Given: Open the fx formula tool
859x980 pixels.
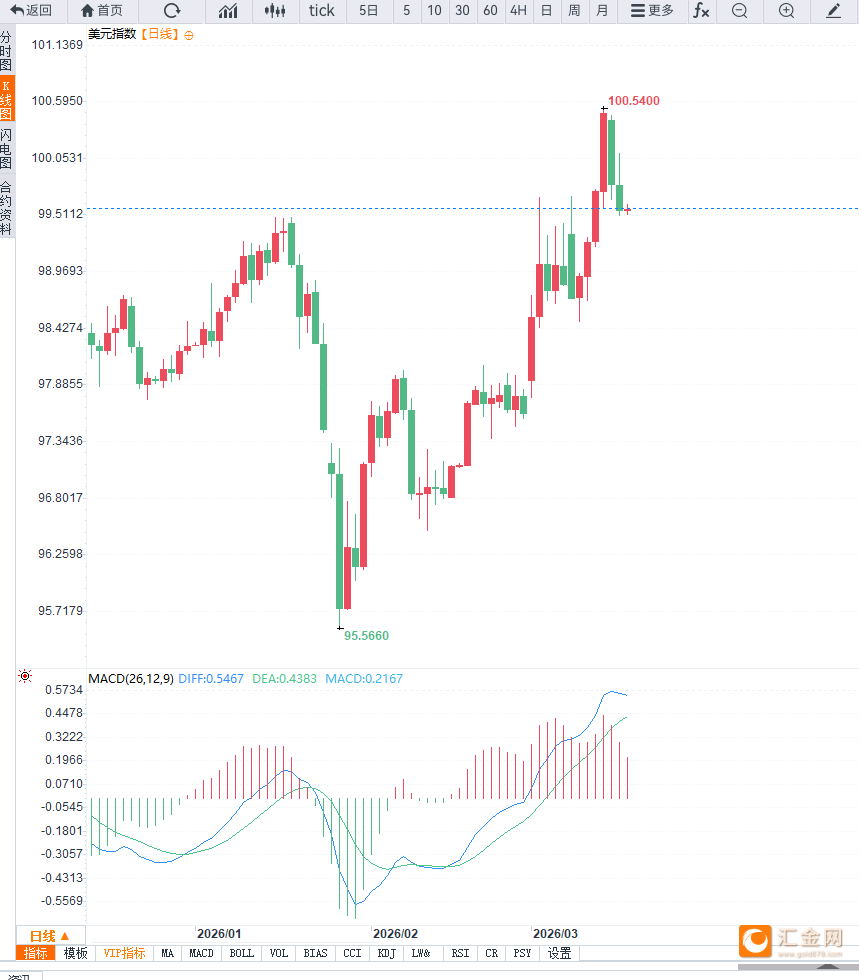Looking at the screenshot, I should [701, 11].
